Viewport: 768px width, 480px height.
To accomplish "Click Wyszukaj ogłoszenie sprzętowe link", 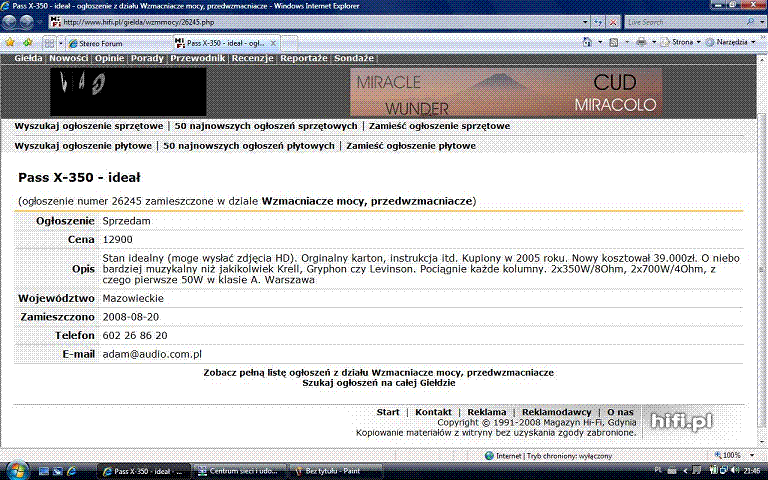I will (89, 126).
